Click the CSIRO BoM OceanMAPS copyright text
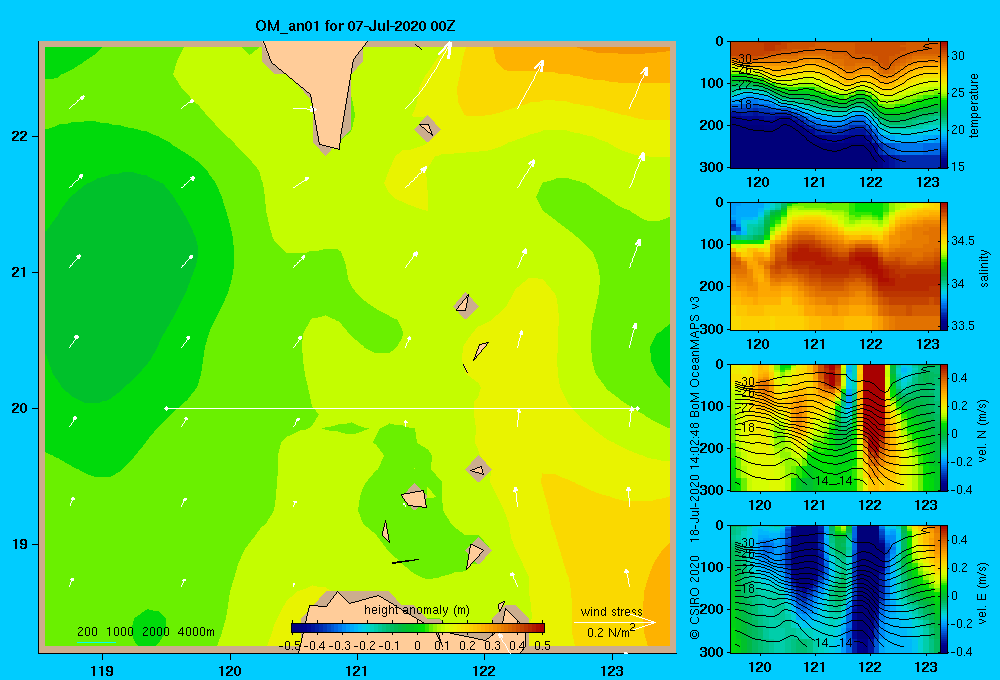 695,467
